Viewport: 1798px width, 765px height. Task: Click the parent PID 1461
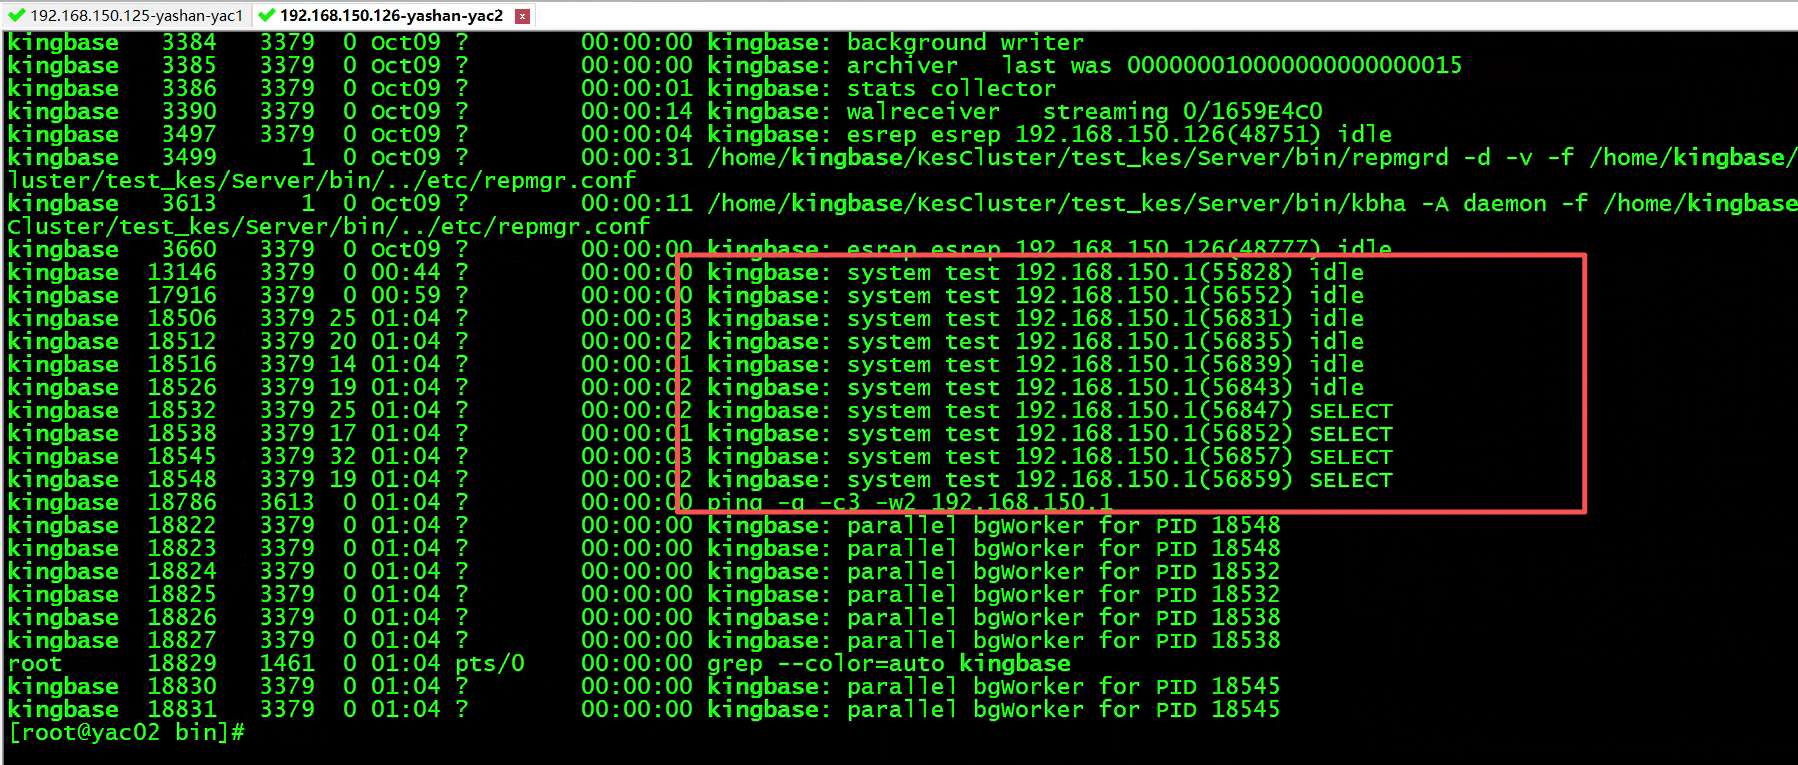coord(287,663)
